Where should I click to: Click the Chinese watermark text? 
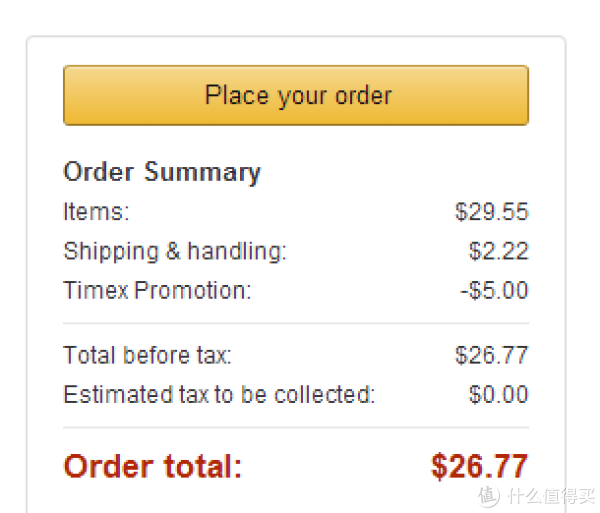[551, 496]
